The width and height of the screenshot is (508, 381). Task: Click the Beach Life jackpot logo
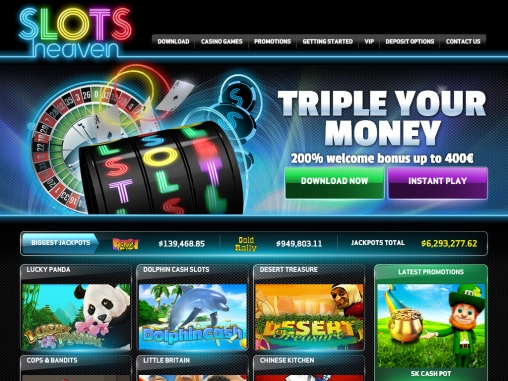[125, 244]
